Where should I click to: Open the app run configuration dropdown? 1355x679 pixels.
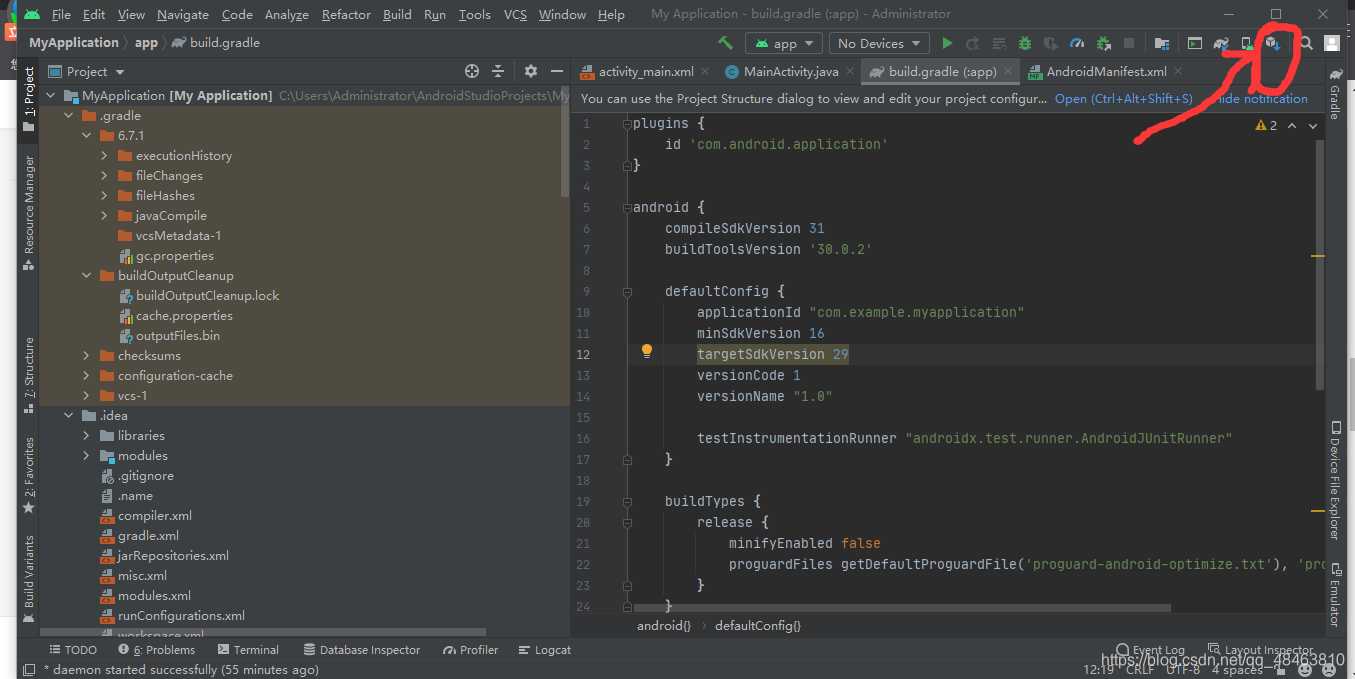click(784, 43)
